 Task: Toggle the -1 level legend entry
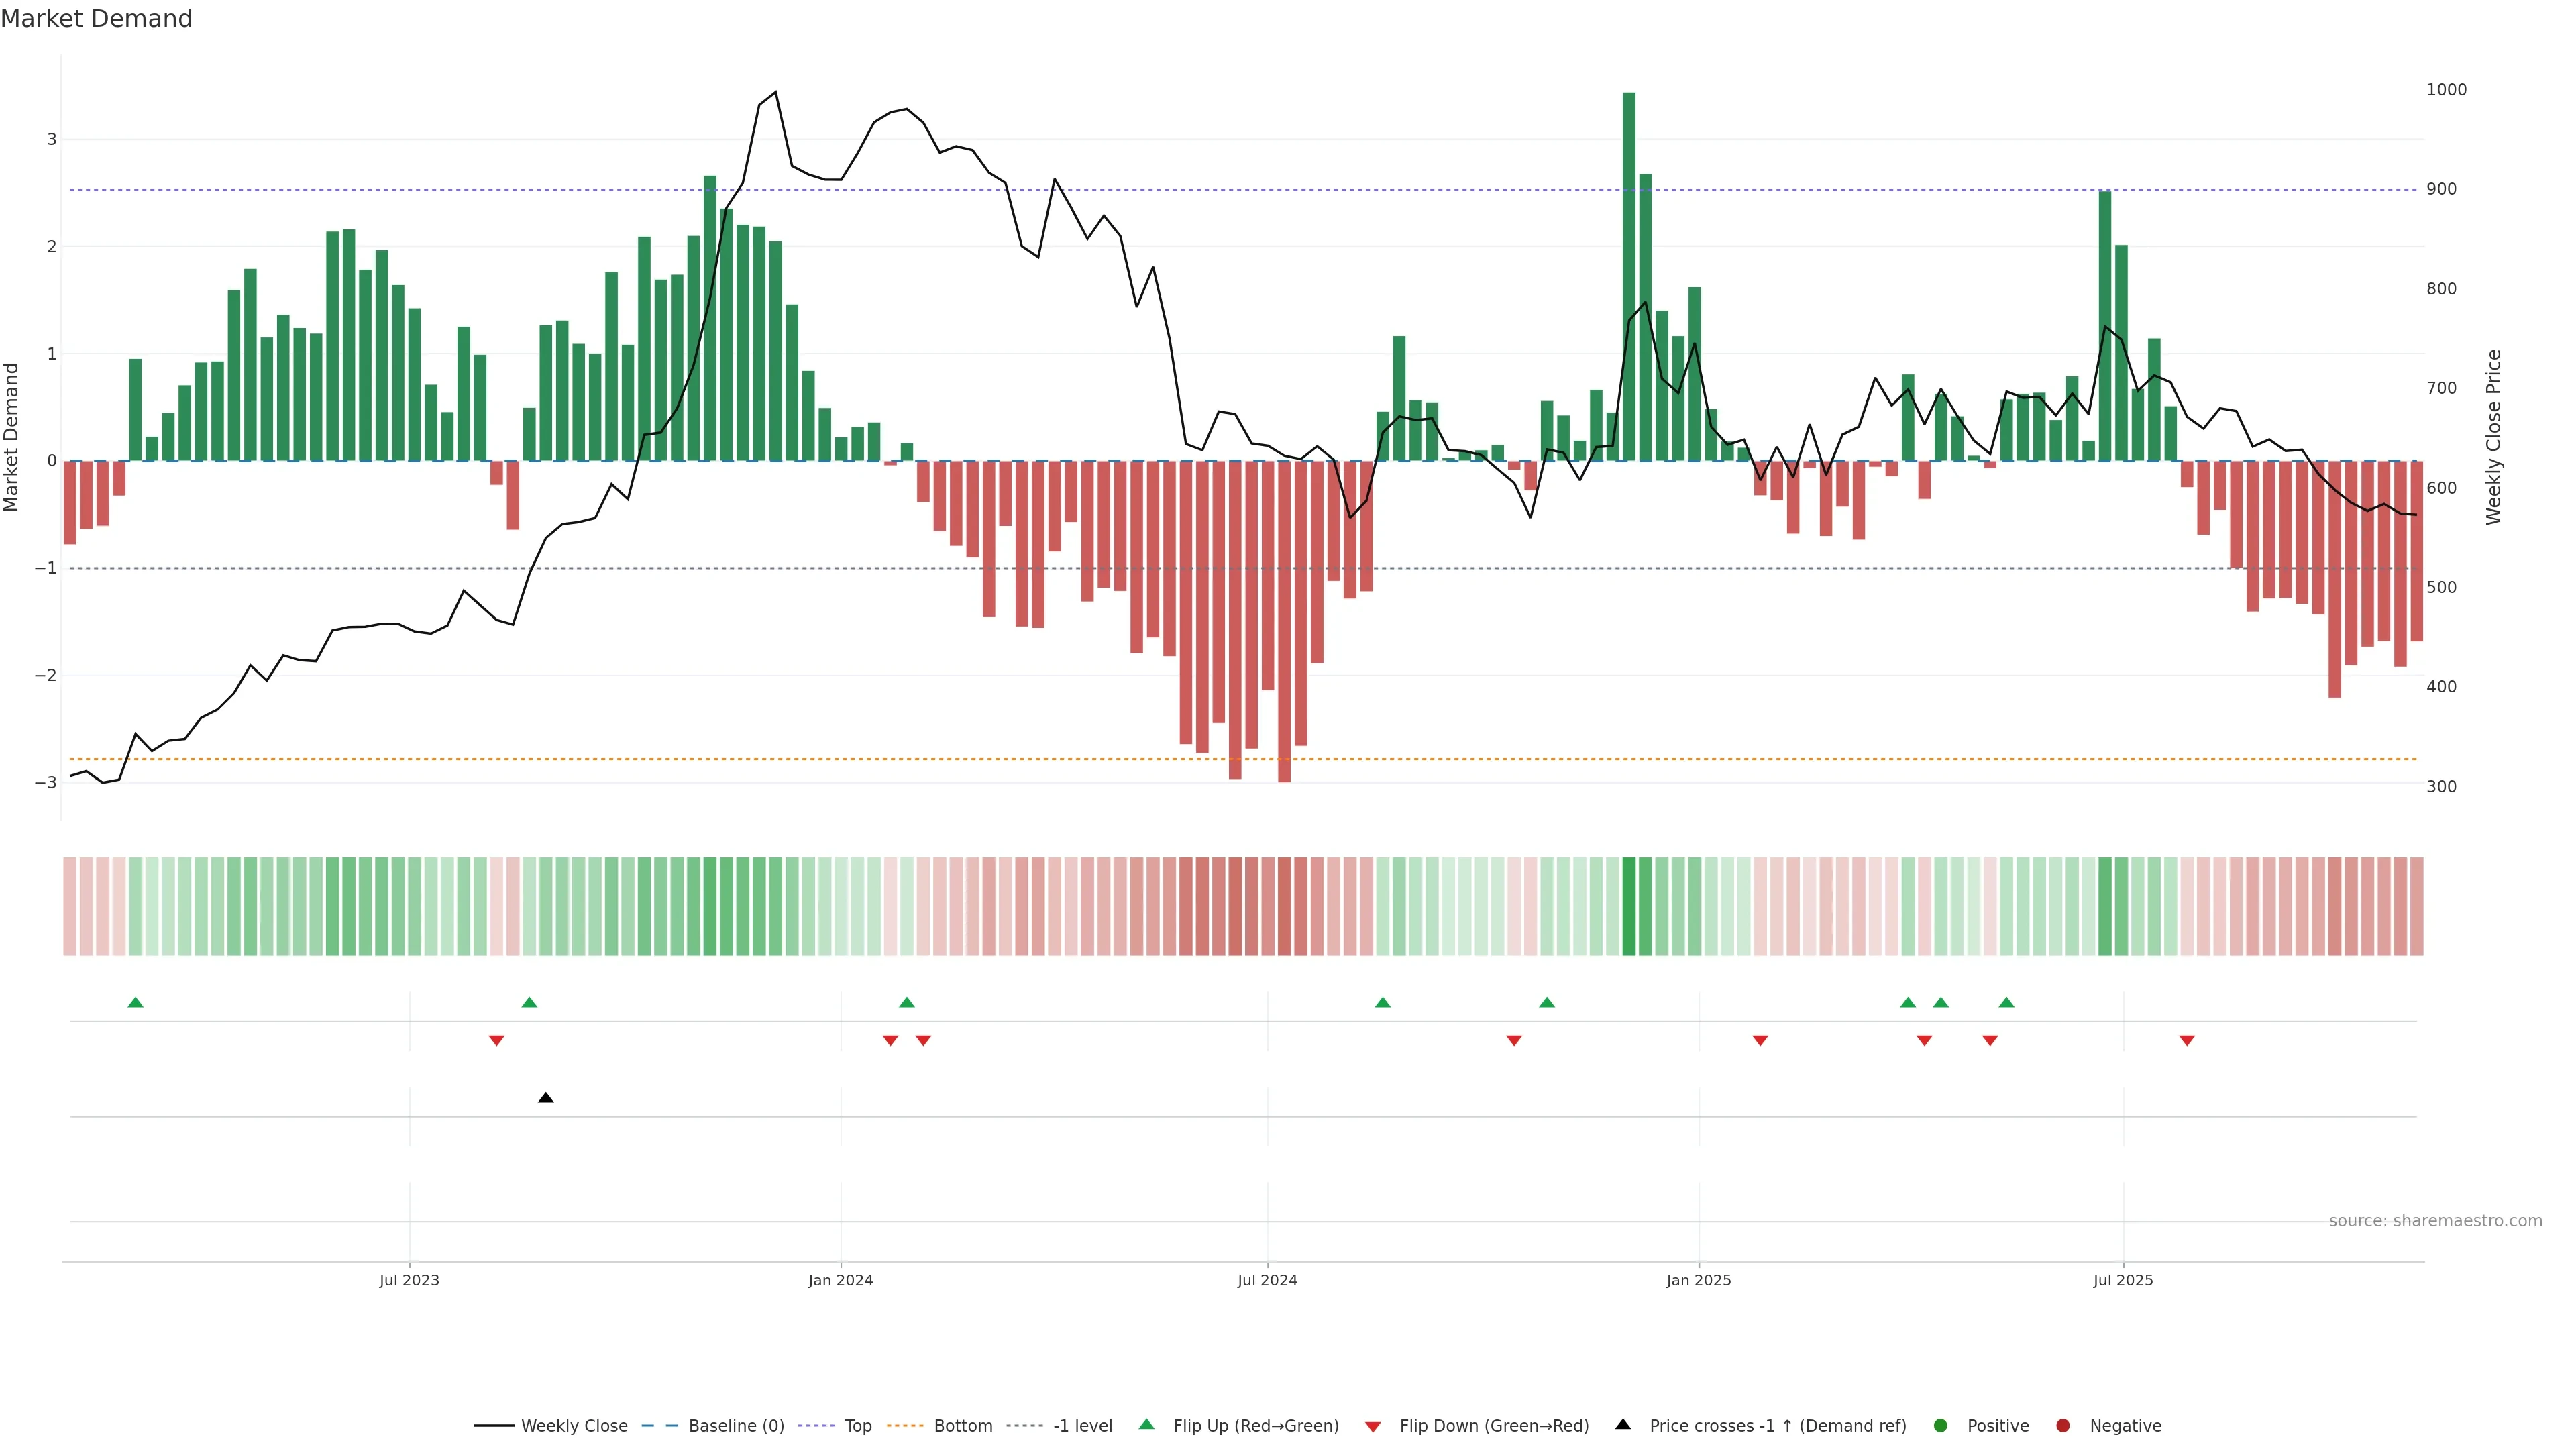coord(1082,1425)
